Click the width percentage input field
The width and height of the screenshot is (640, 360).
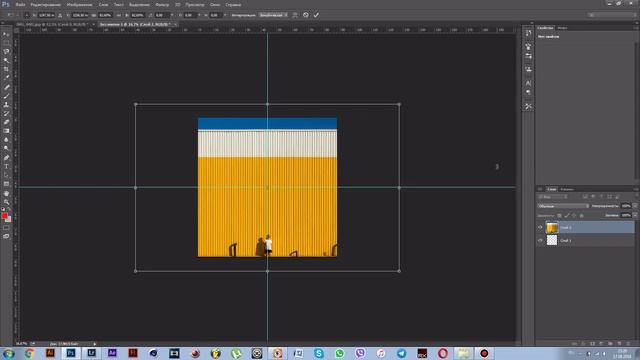[105, 15]
